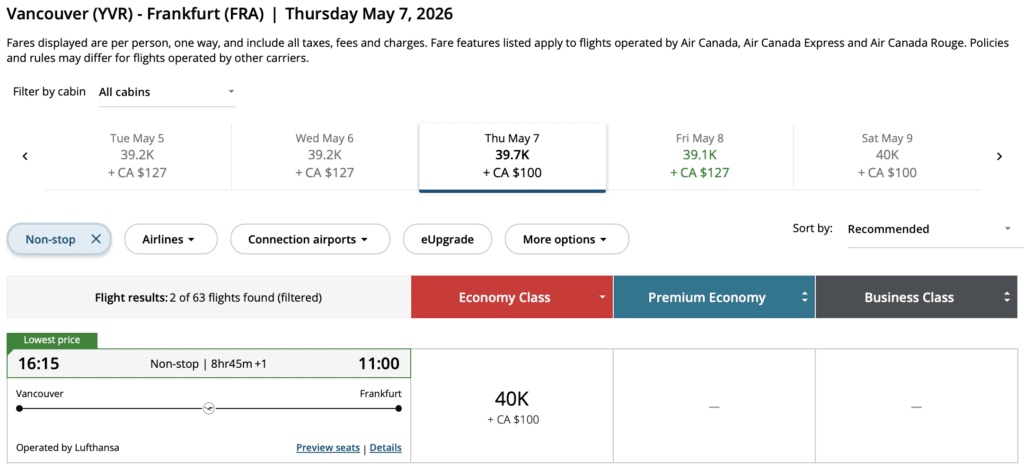Open the Filter by cabin dropdown
The width and height of the screenshot is (1024, 468).
point(166,92)
